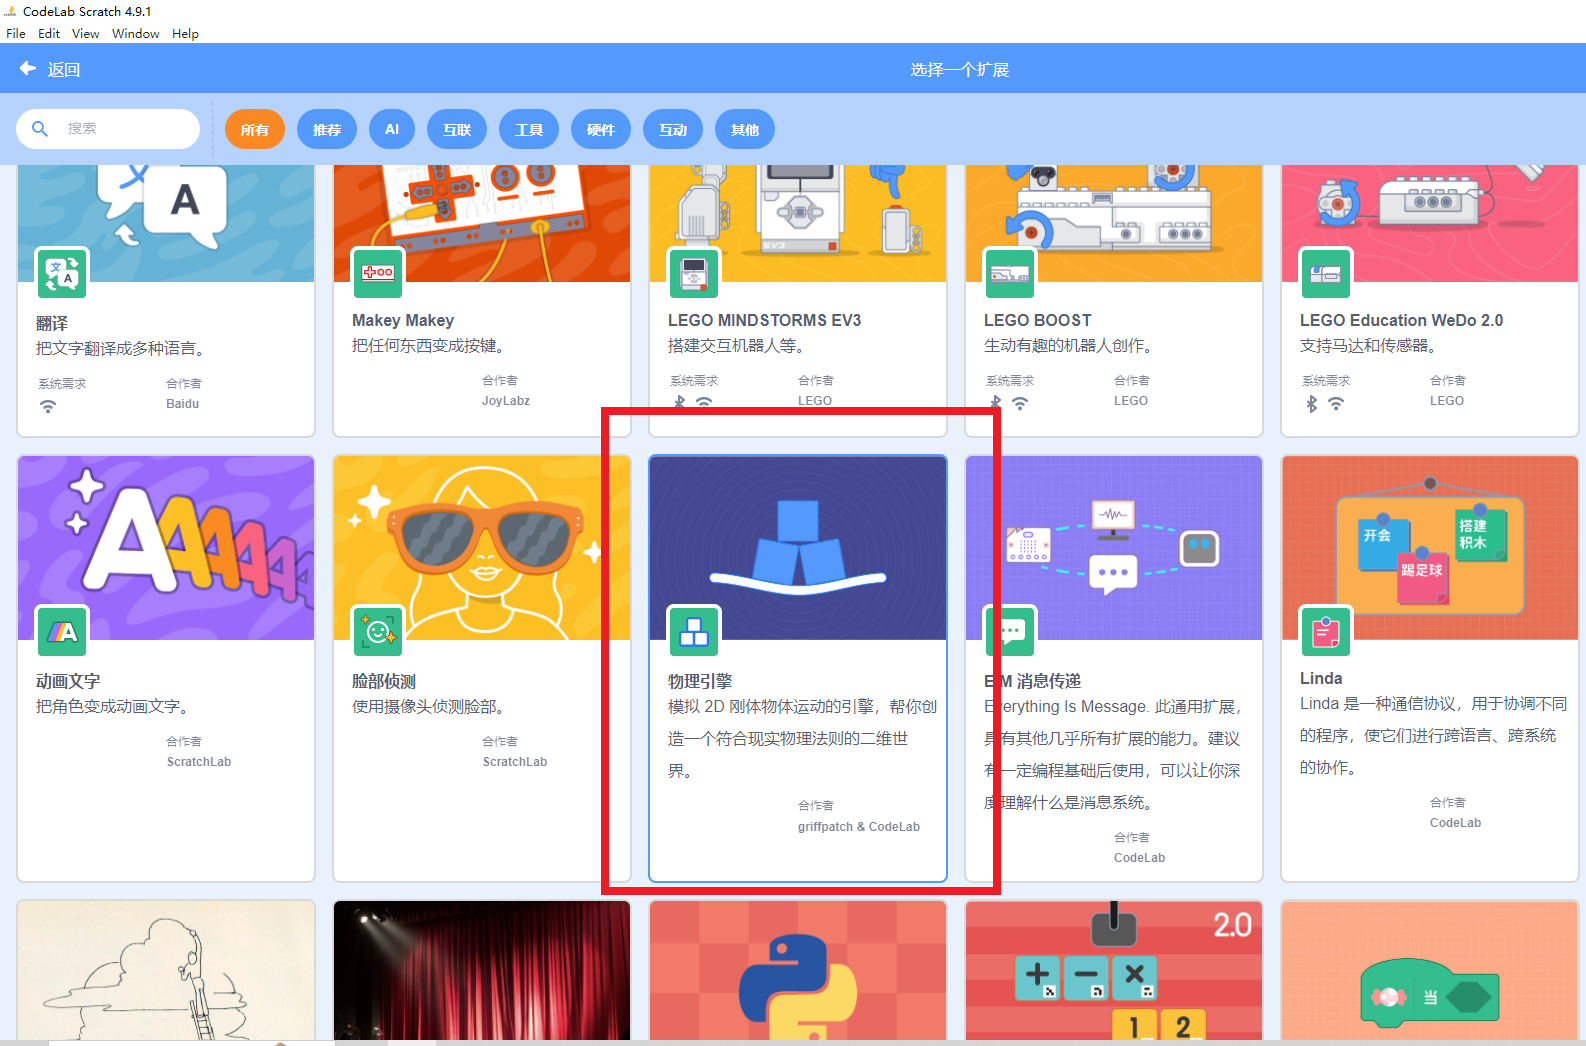
Task: Click the EIM message bubble icon
Action: (x=1010, y=631)
